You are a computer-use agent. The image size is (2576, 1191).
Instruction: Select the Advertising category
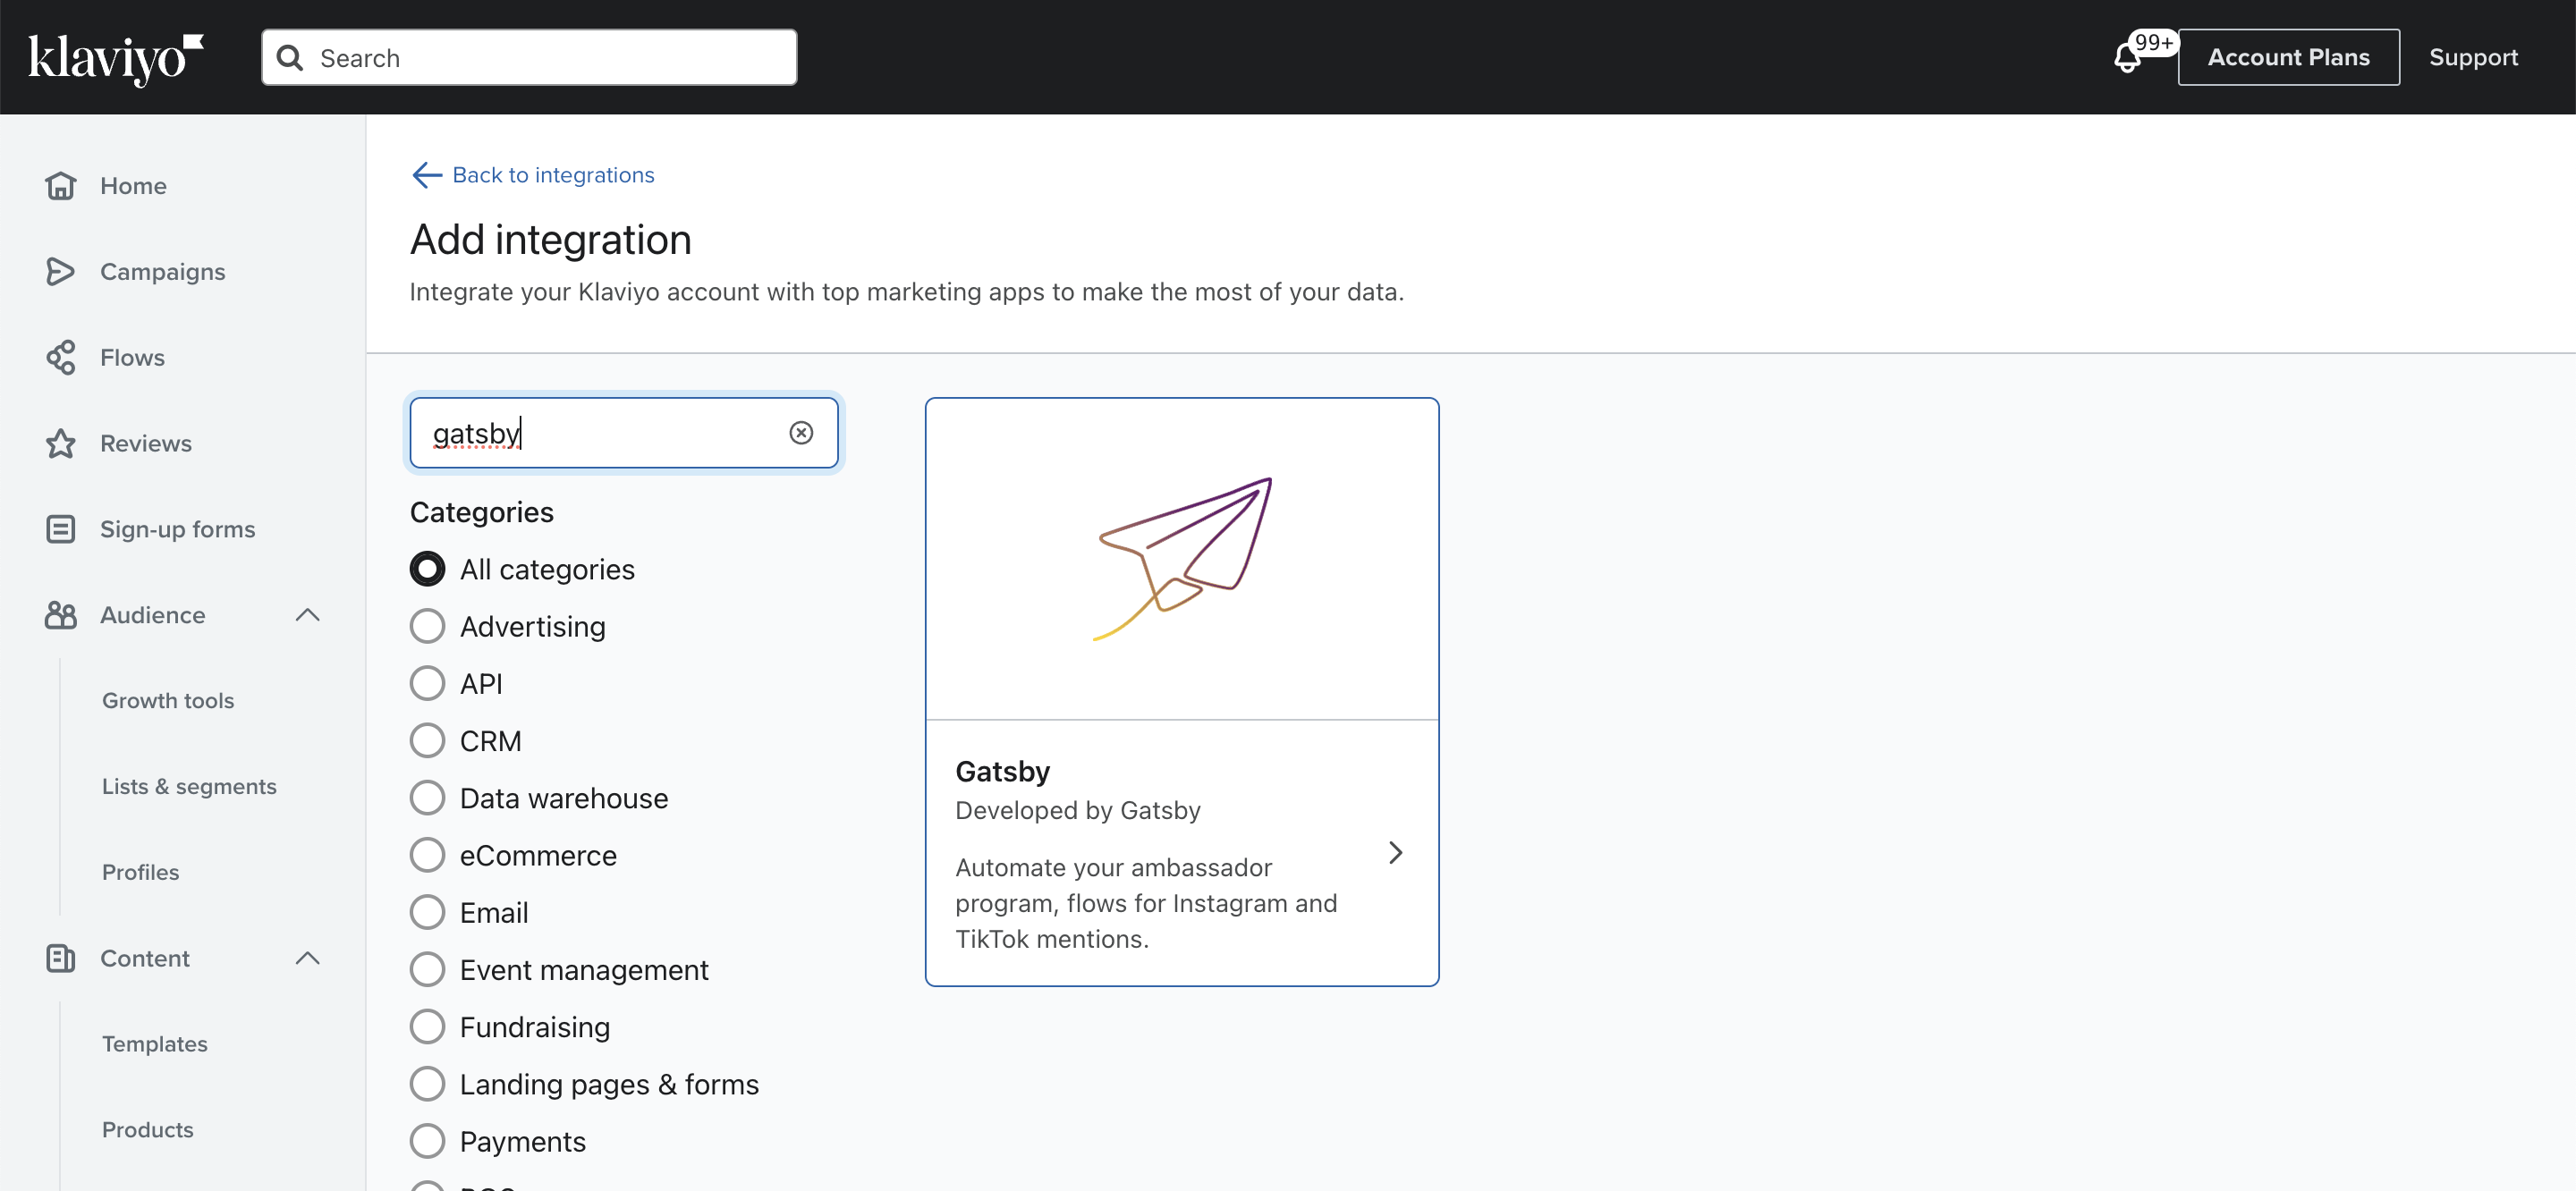click(x=427, y=627)
